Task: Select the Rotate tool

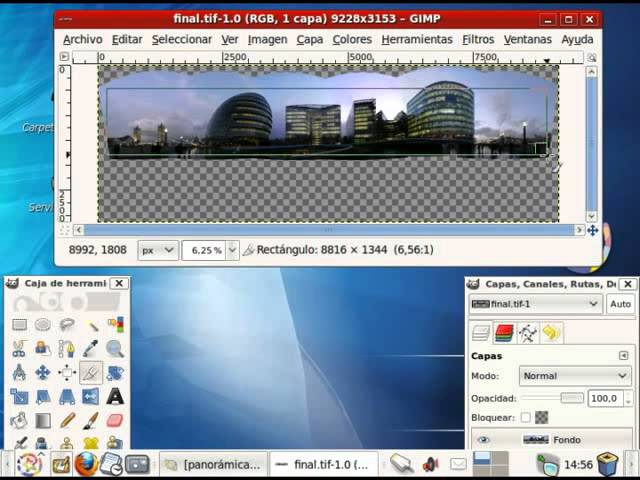Action: tap(115, 373)
